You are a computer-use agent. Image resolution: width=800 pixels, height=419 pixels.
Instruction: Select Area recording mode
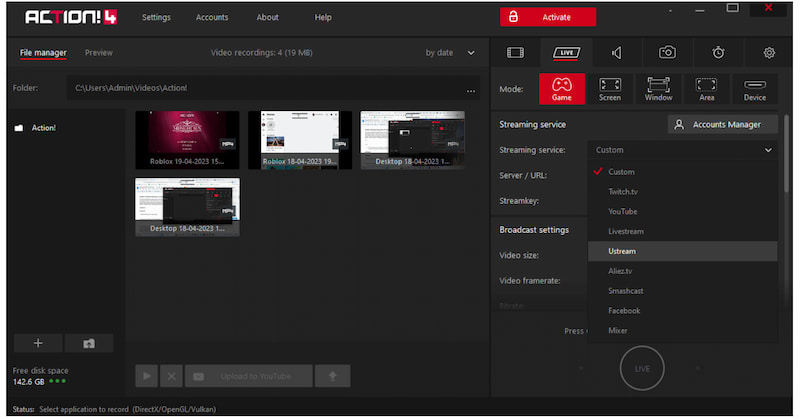click(x=706, y=89)
